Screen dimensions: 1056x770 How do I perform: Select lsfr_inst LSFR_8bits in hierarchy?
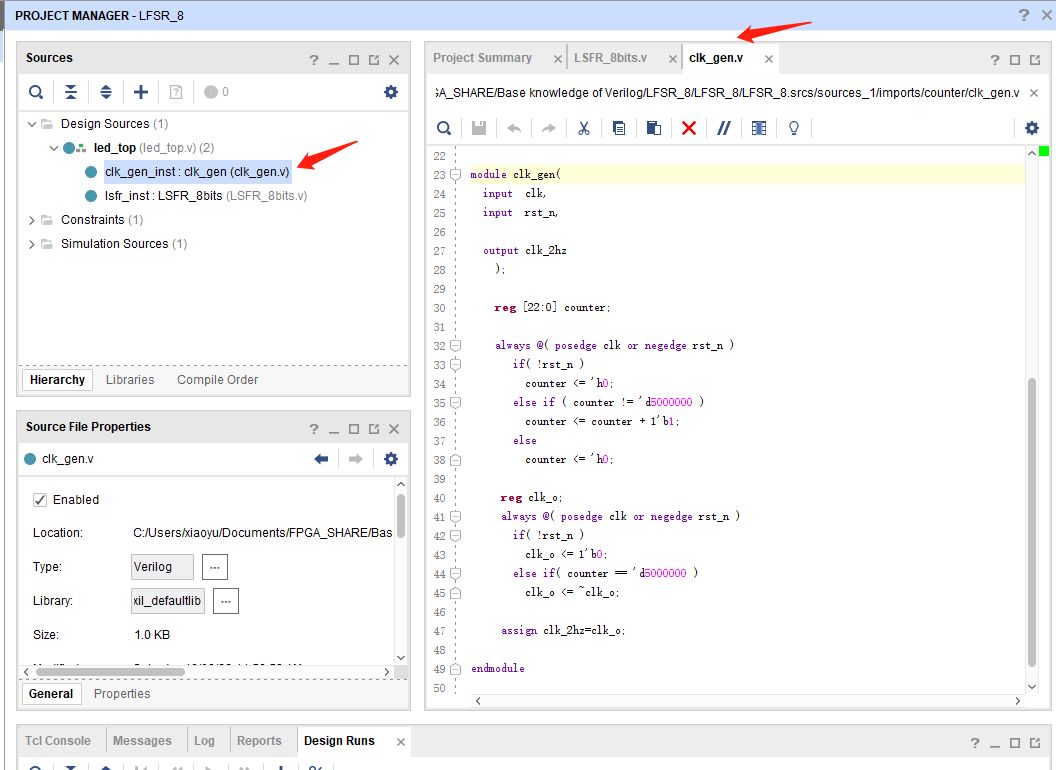tap(205, 196)
